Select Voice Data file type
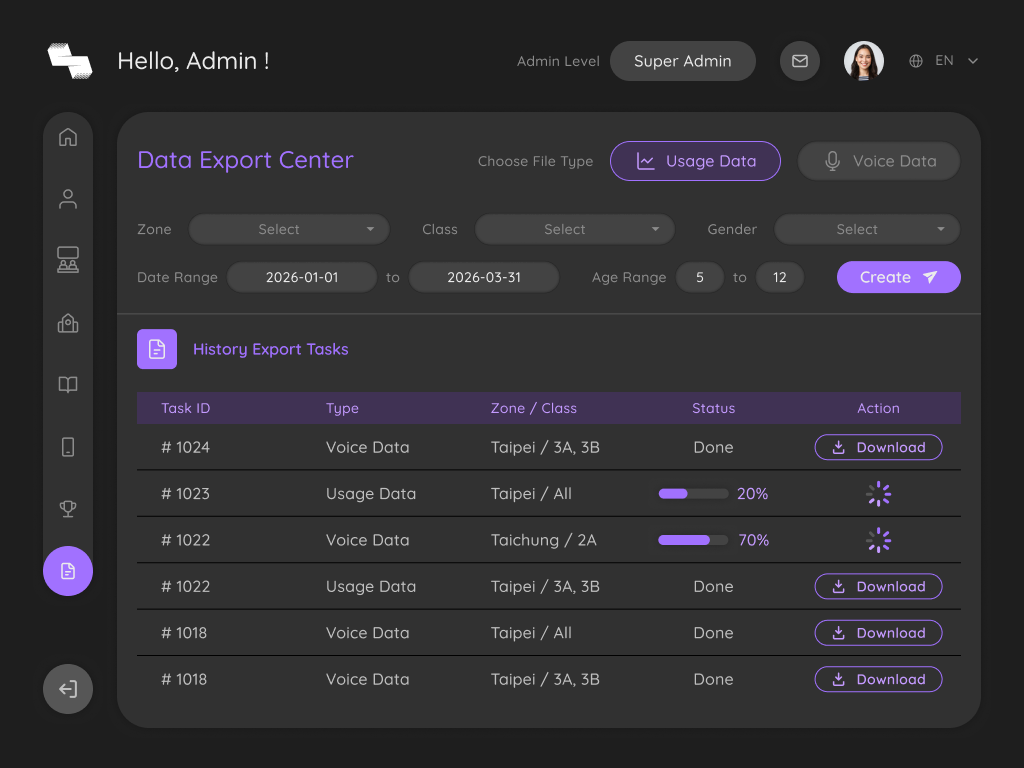1024x768 pixels. point(879,161)
